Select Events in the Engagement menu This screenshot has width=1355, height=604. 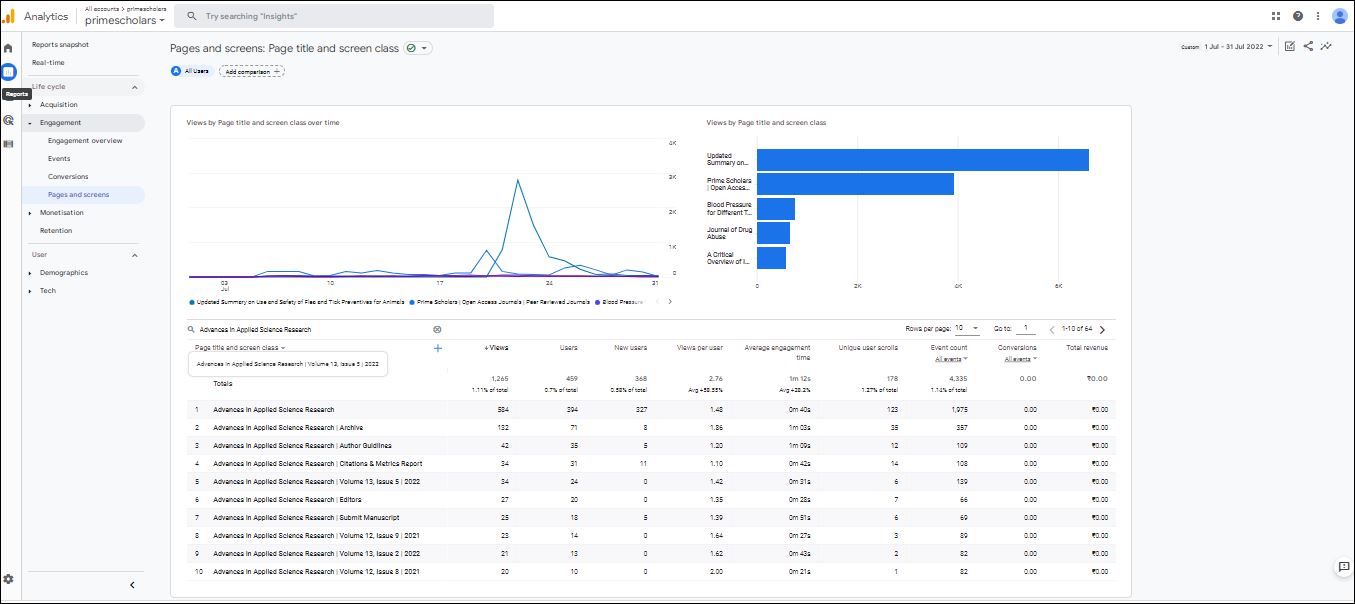point(59,159)
